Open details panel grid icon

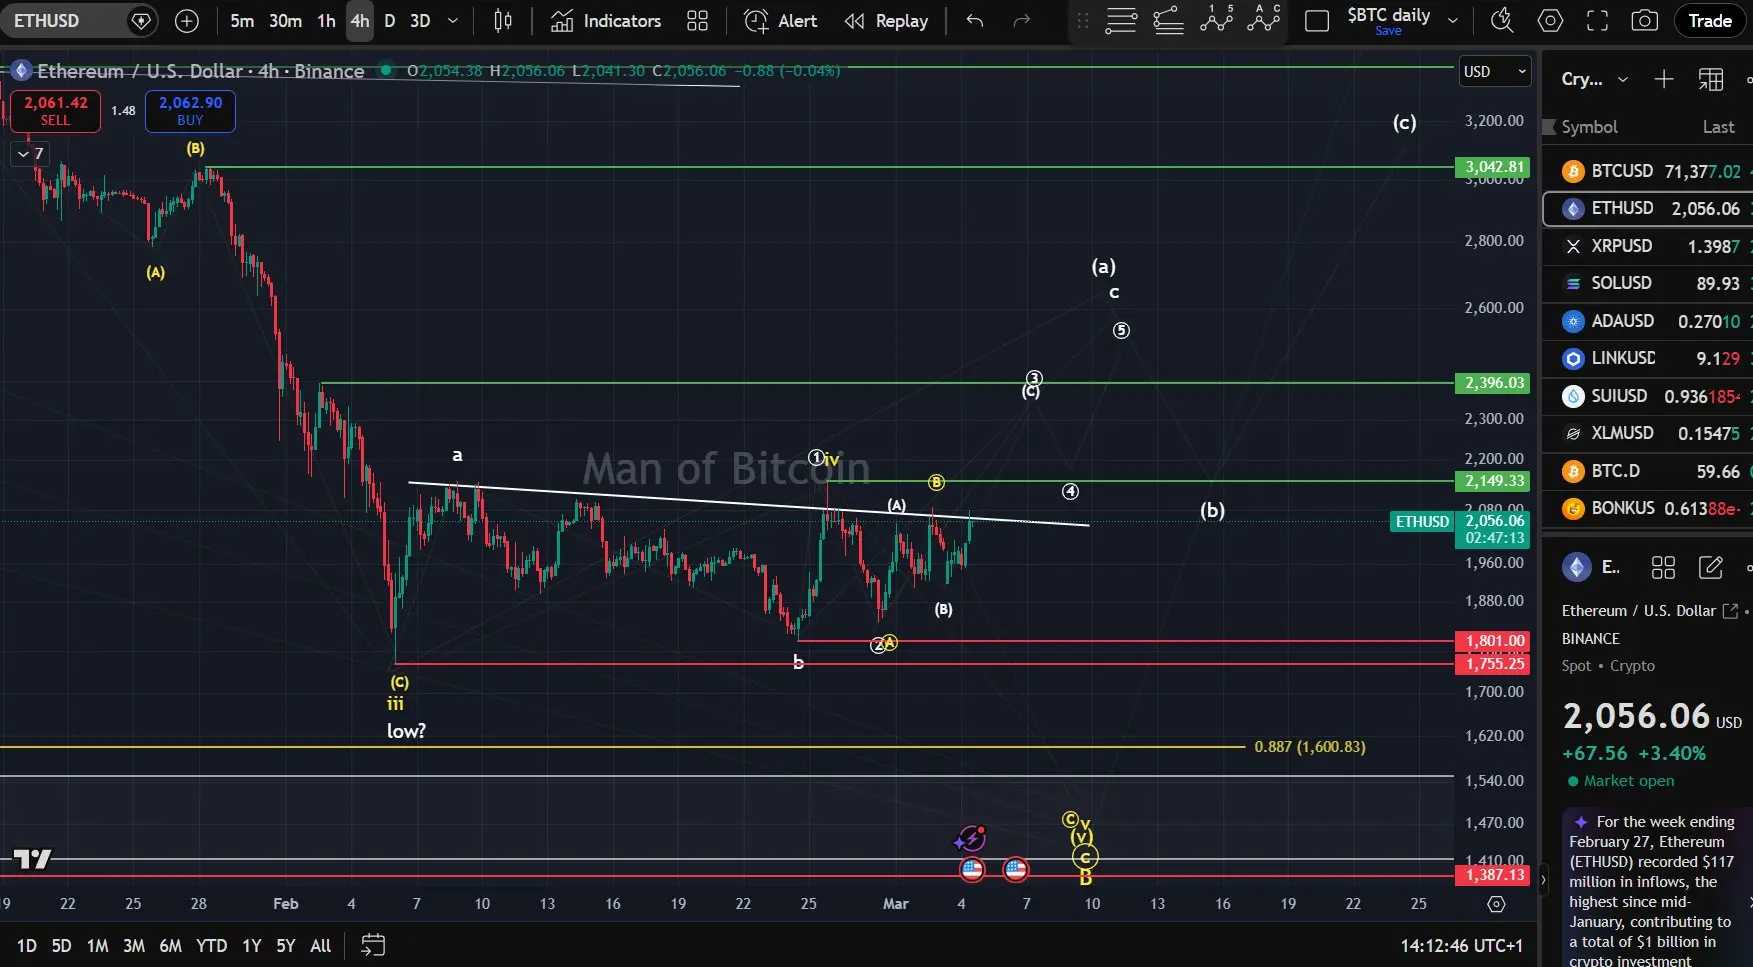point(1663,568)
